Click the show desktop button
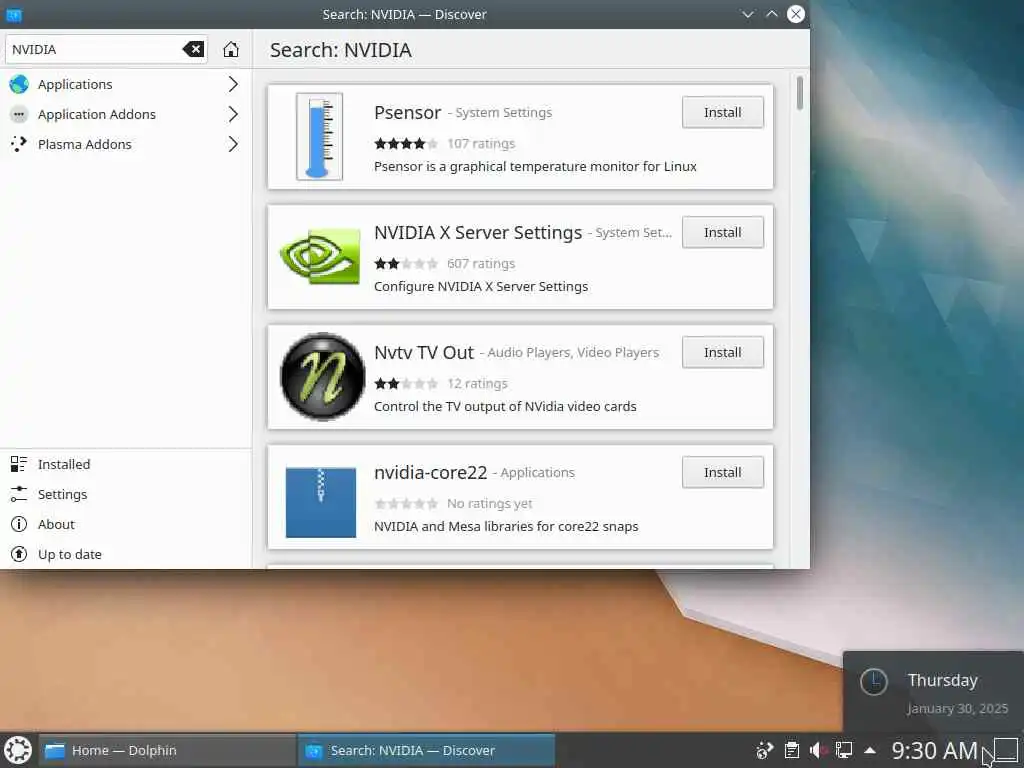The width and height of the screenshot is (1024, 768). (1006, 750)
